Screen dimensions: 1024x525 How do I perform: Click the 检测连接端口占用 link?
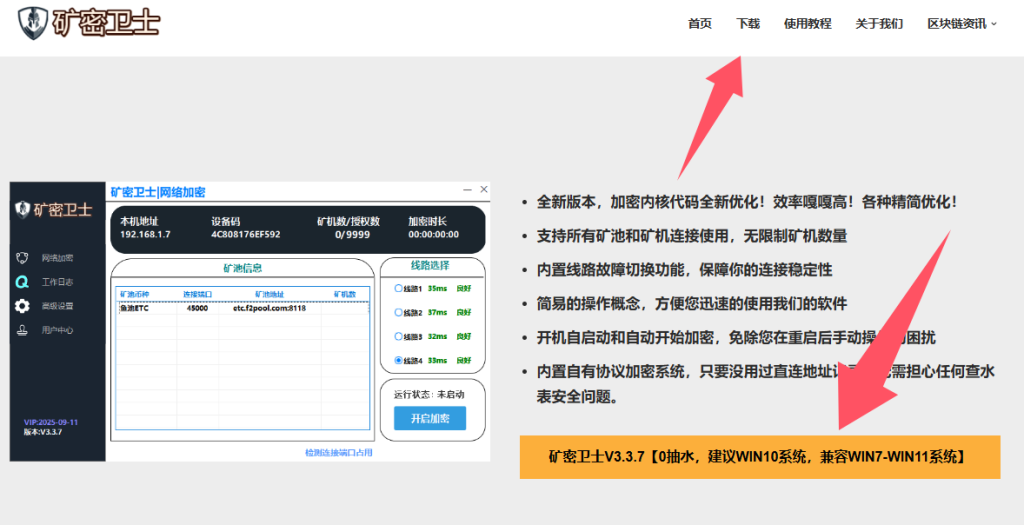(338, 453)
